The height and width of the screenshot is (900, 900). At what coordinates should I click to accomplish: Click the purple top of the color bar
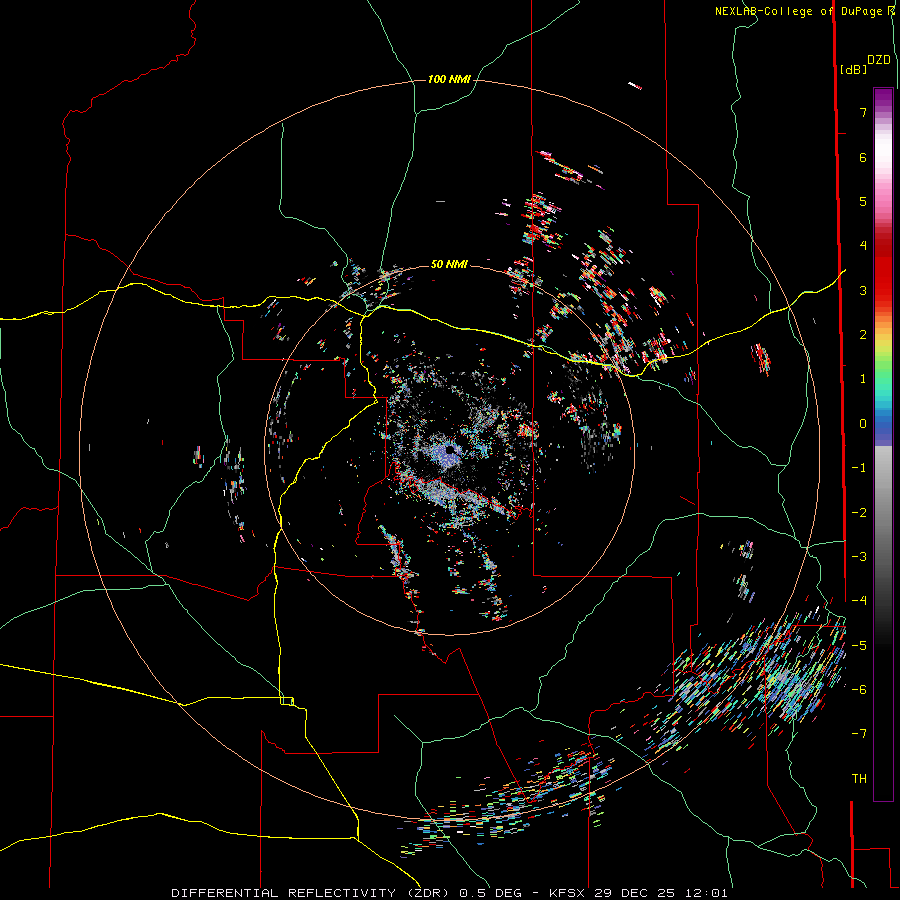coord(883,99)
